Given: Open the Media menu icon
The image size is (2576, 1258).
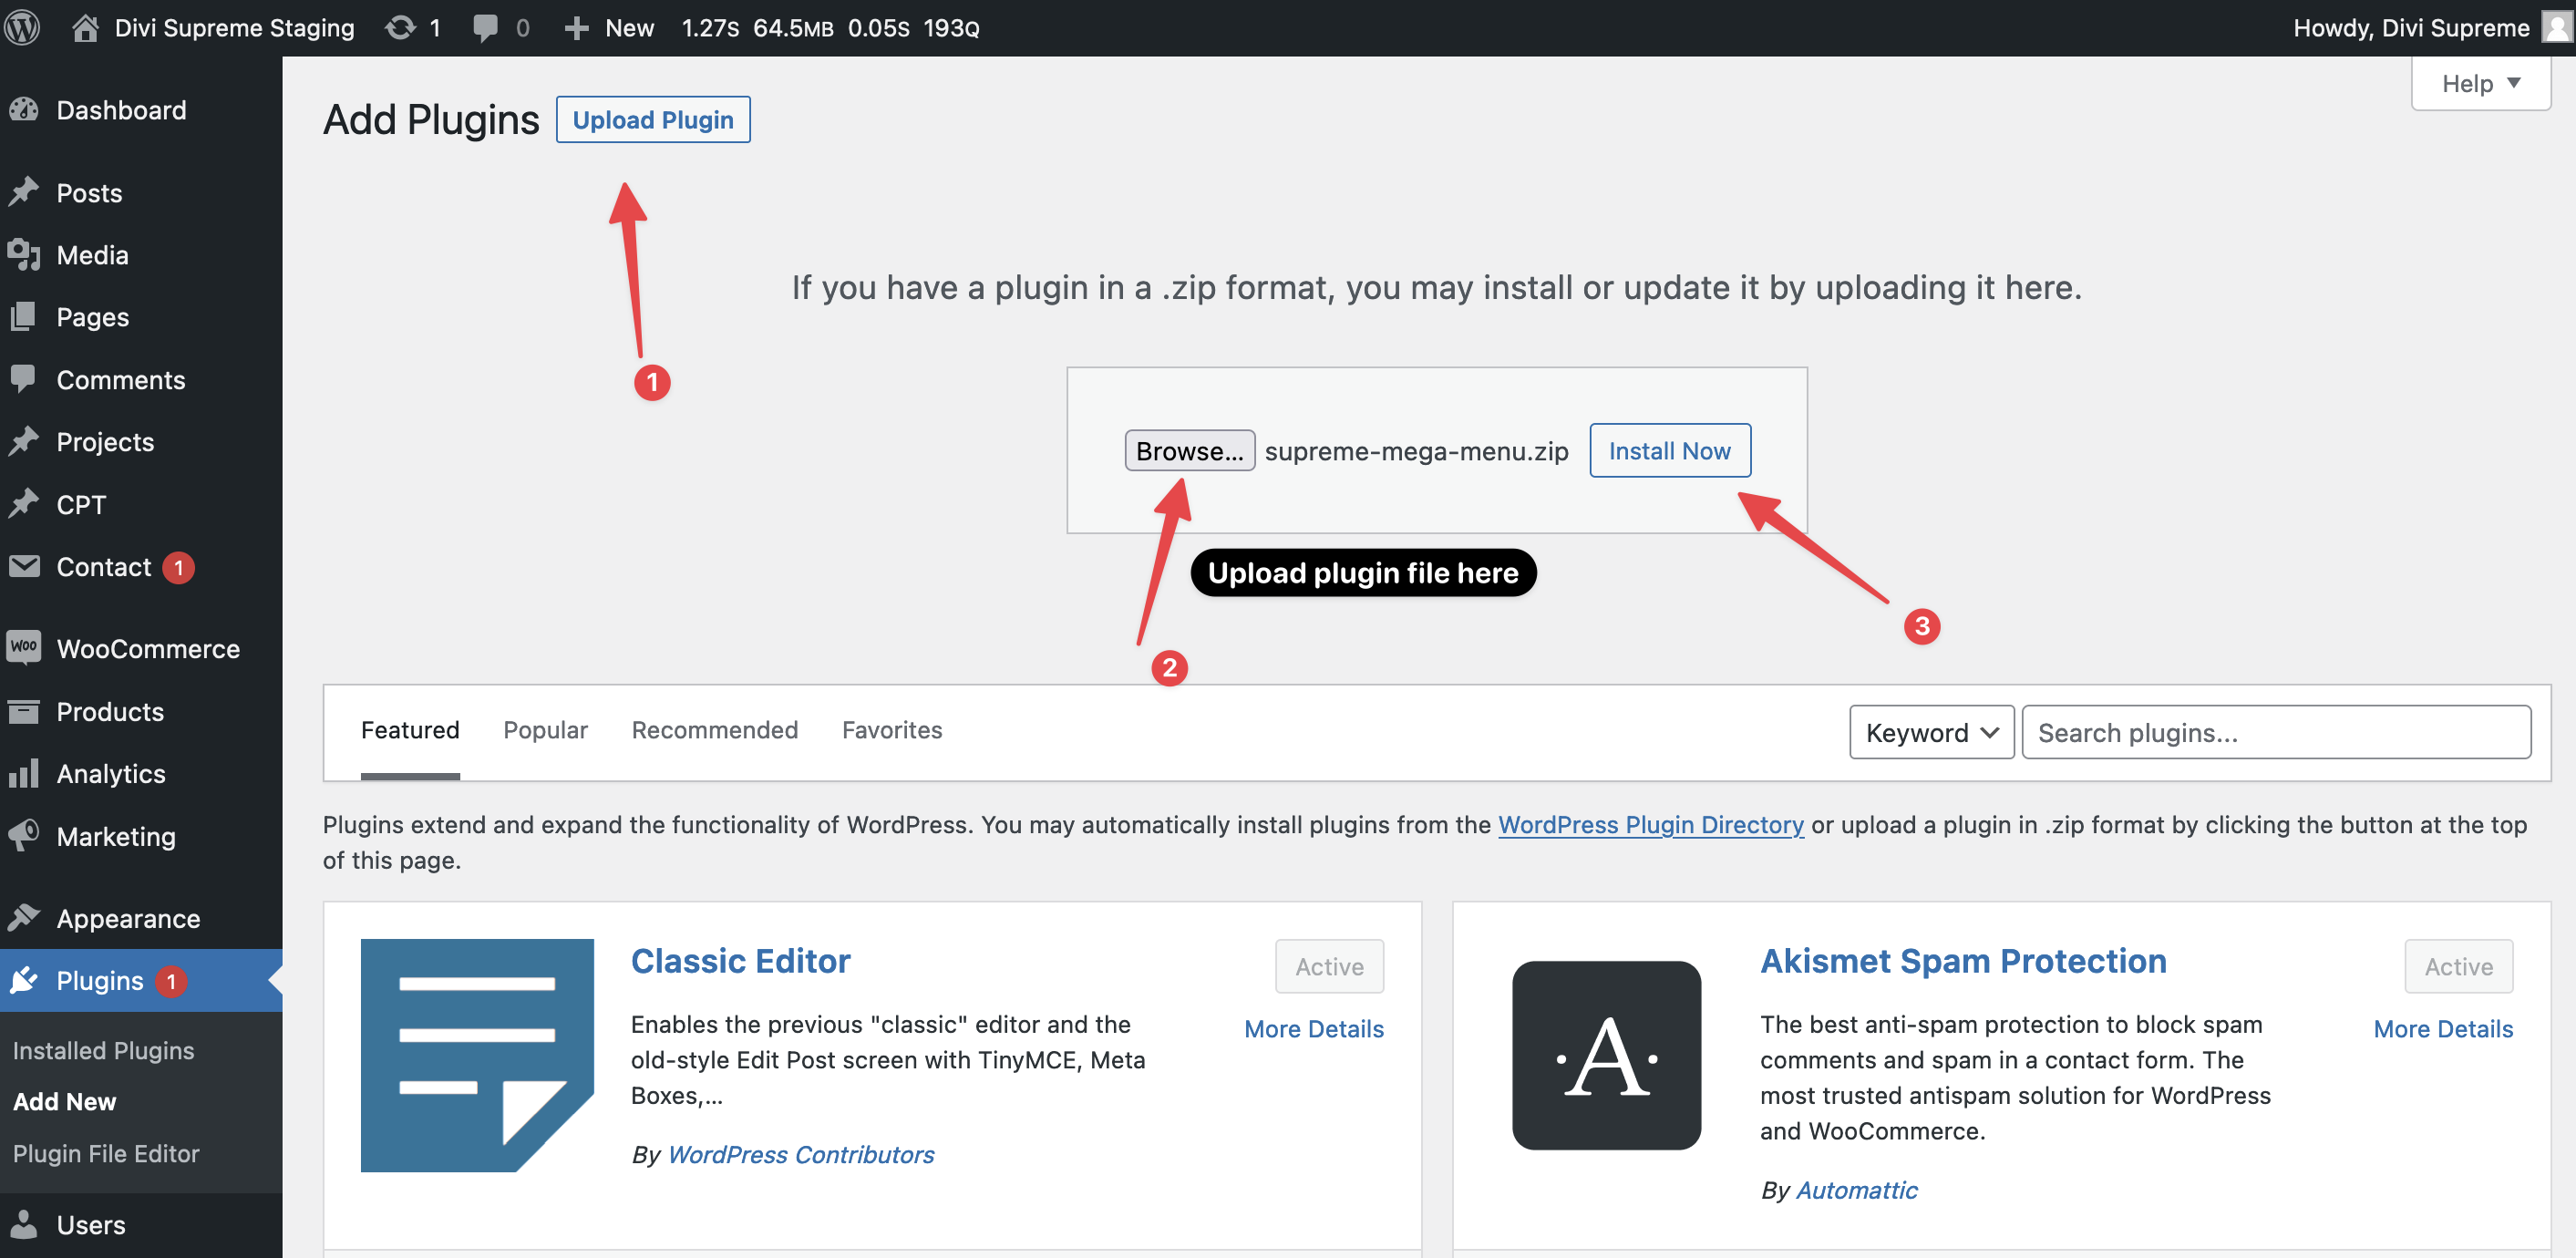Looking at the screenshot, I should [x=24, y=255].
